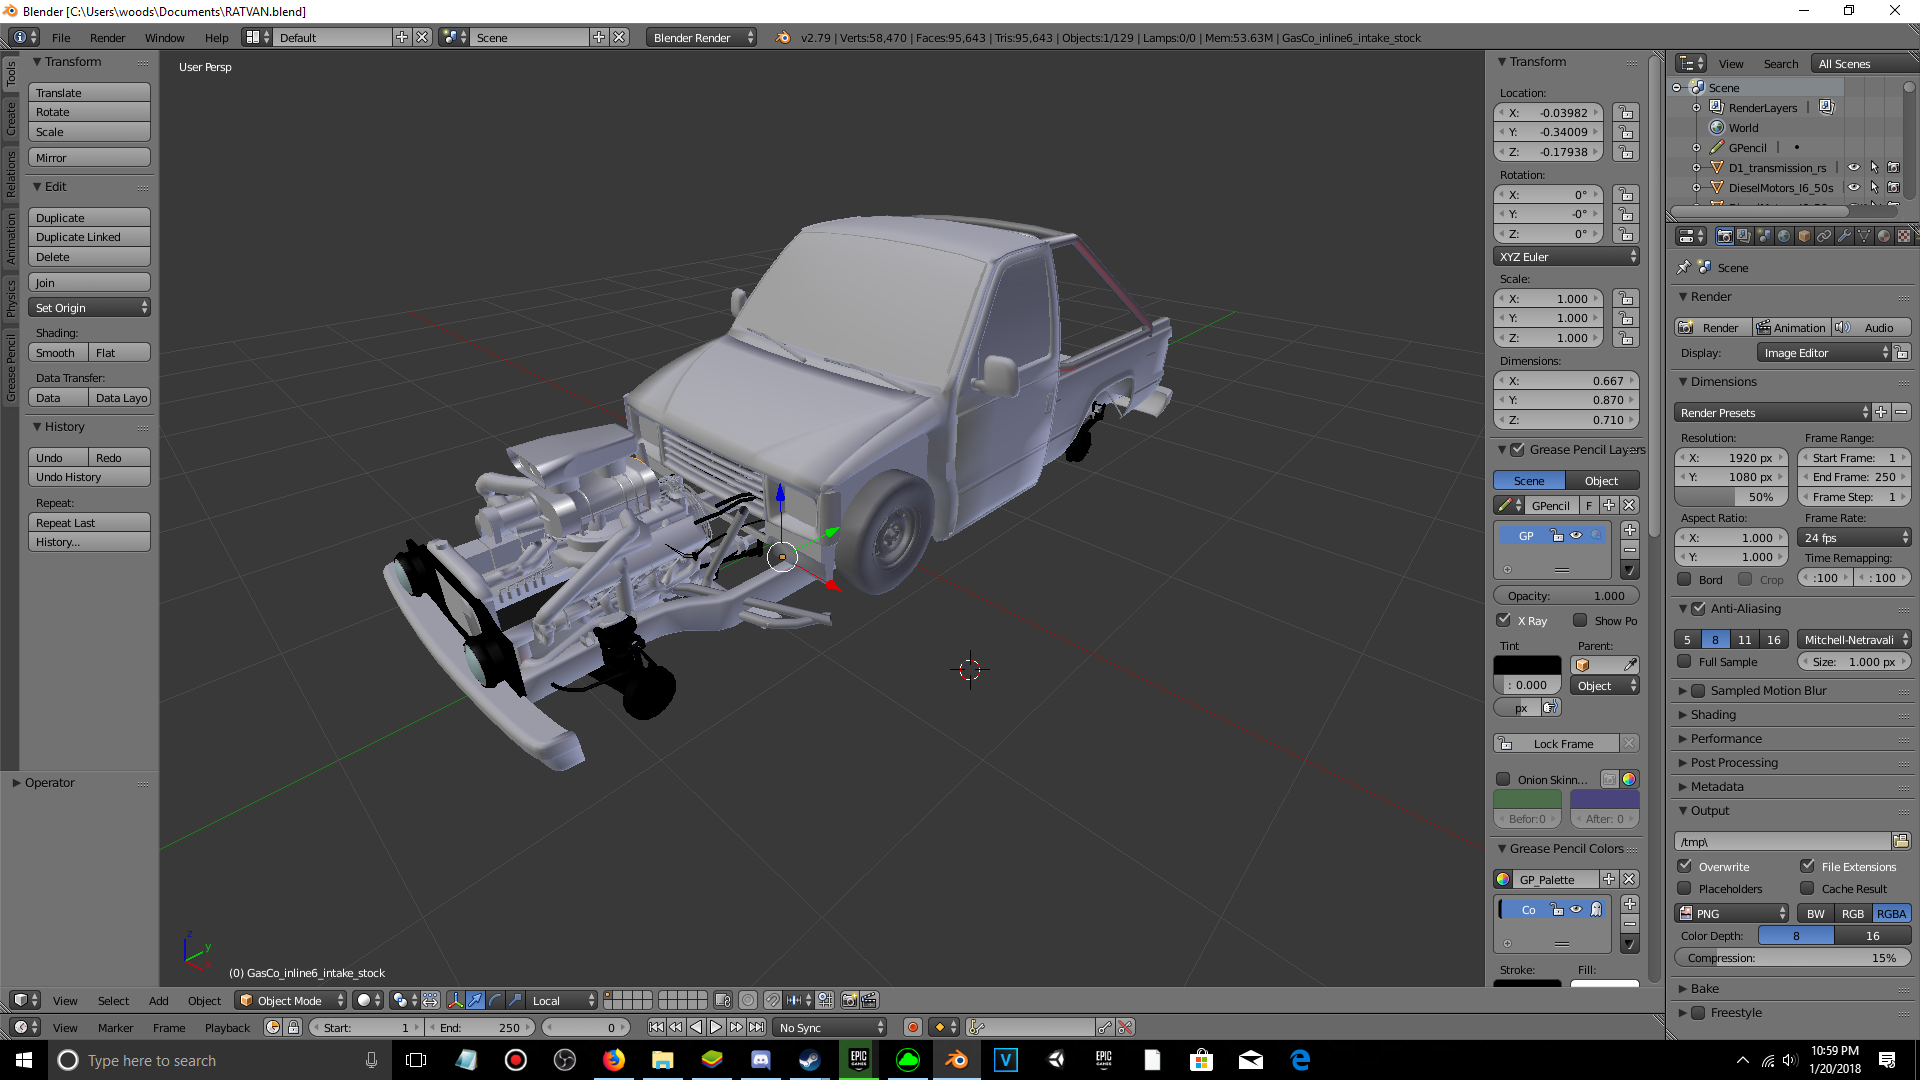Open the Material properties sphere tab
This screenshot has width=1920, height=1080.
coord(1884,236)
